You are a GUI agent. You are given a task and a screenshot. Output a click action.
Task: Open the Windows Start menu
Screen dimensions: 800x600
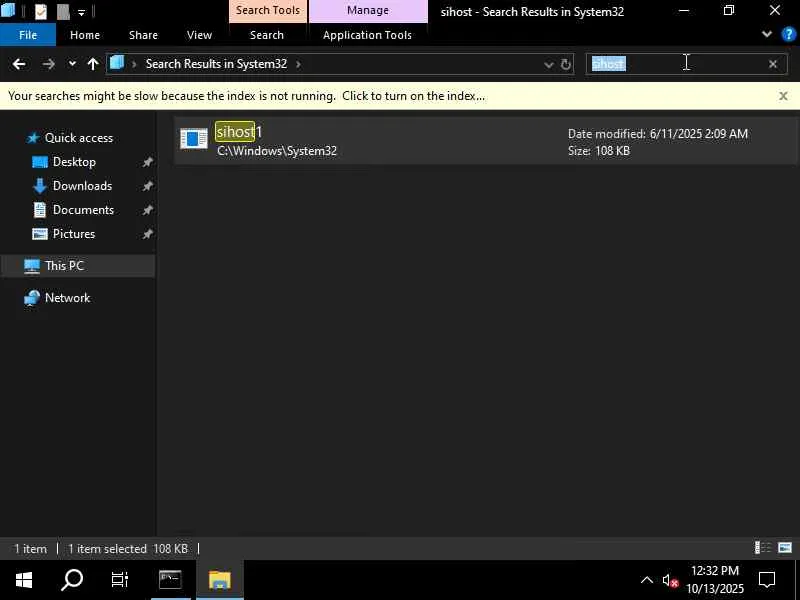pos(23,580)
